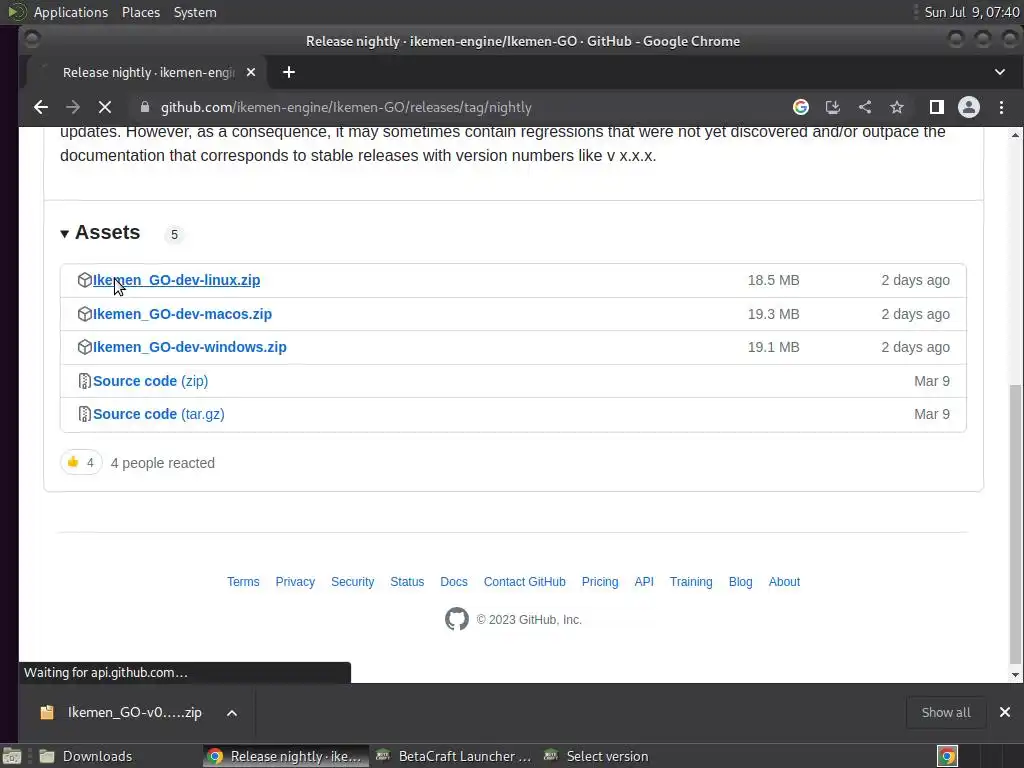Close the downloads bar
This screenshot has width=1024, height=768.
[x=1005, y=712]
